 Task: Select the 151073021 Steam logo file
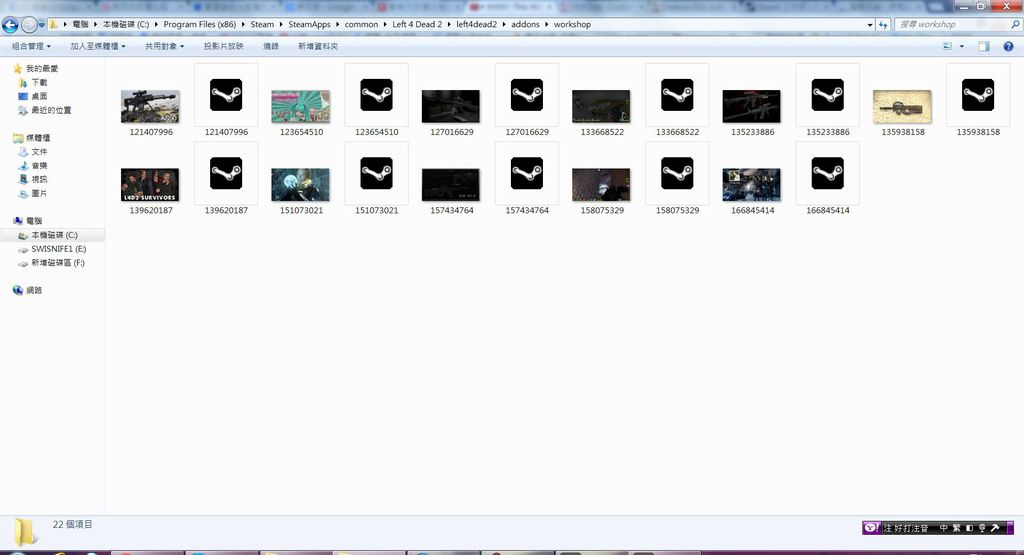(377, 174)
